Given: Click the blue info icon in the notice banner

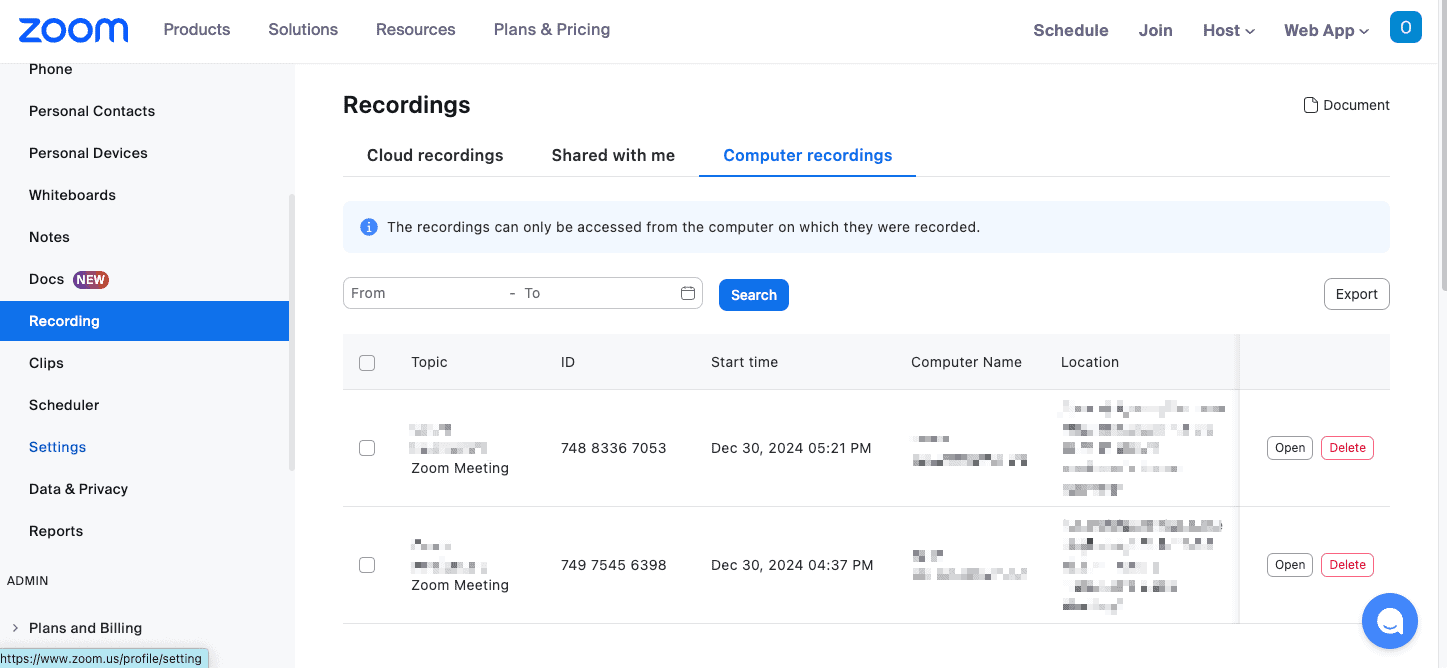Looking at the screenshot, I should [x=368, y=226].
